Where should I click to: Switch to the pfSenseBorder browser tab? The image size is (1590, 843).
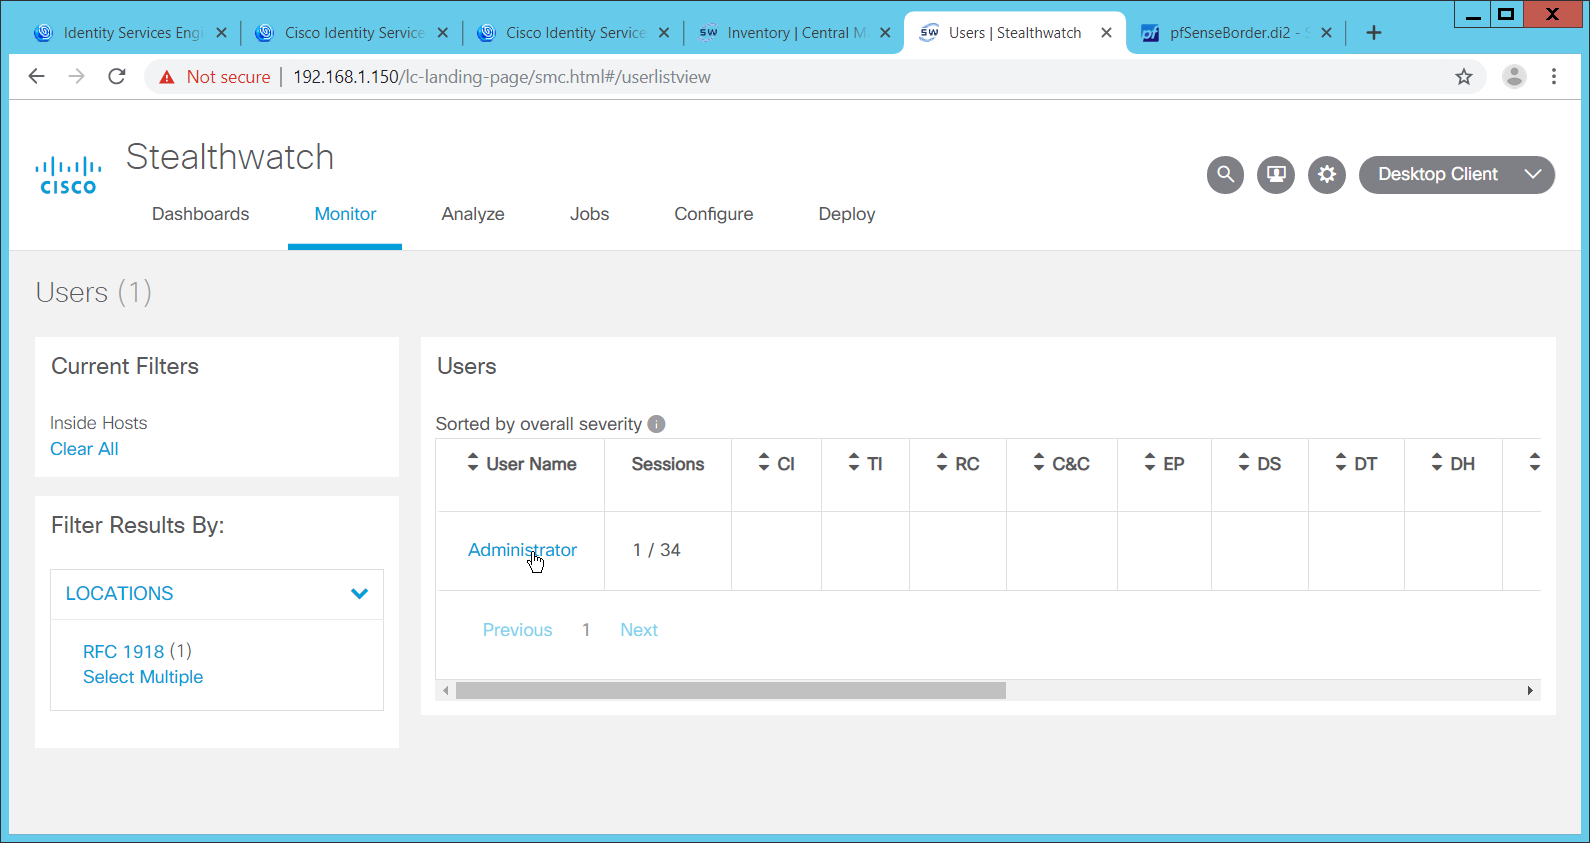[1229, 33]
